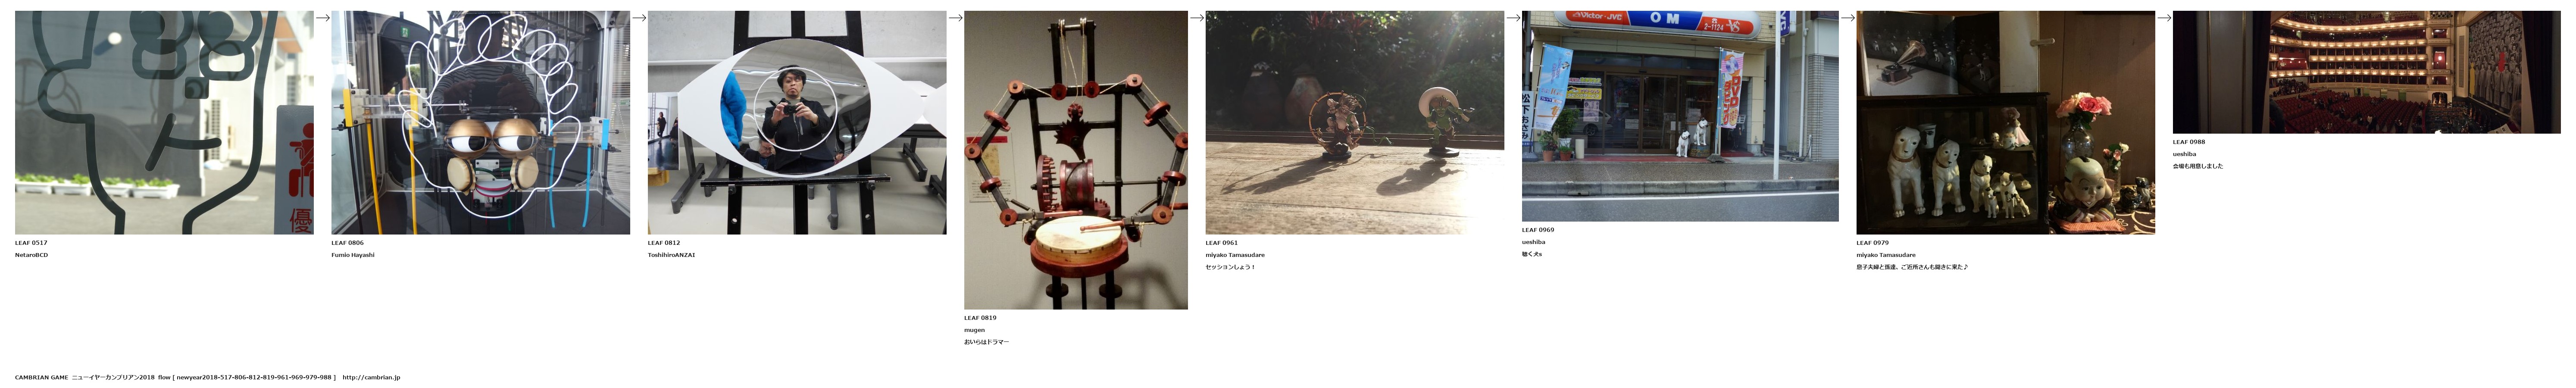Image resolution: width=2576 pixels, height=388 pixels.
Task: Click author name NetaroBCD
Action: point(31,255)
